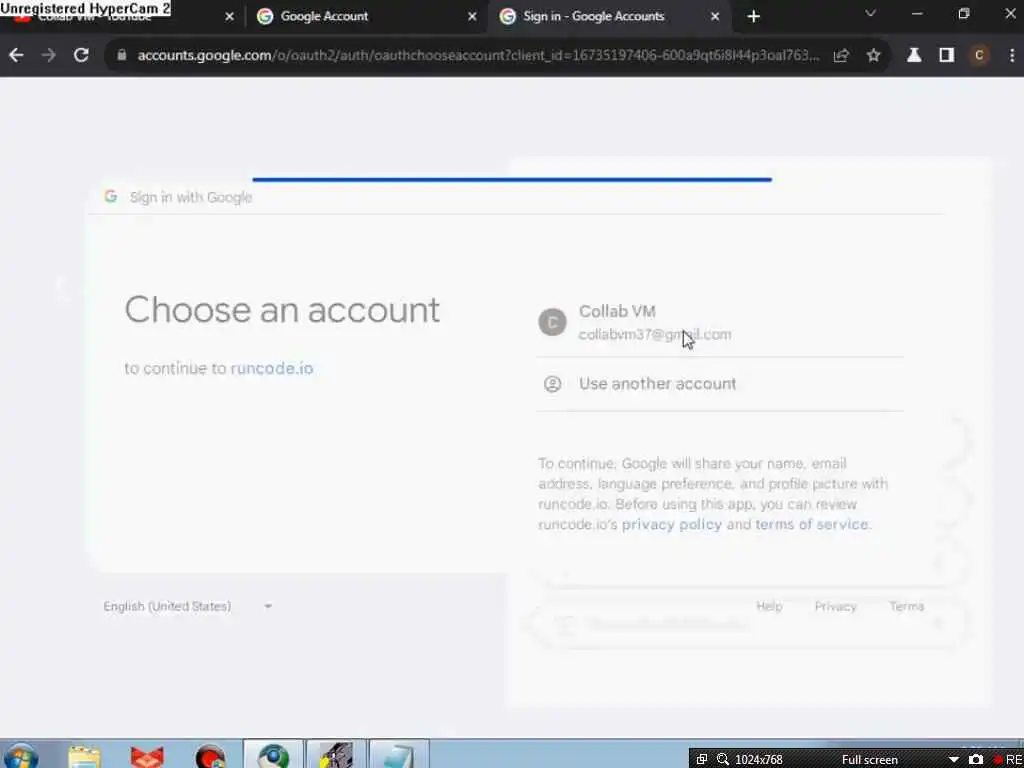Close the Google Account tab
1024x768 pixels.
472,16
